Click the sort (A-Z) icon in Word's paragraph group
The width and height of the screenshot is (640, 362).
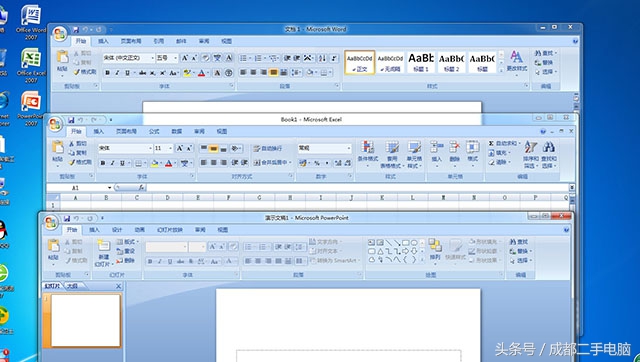(322, 58)
